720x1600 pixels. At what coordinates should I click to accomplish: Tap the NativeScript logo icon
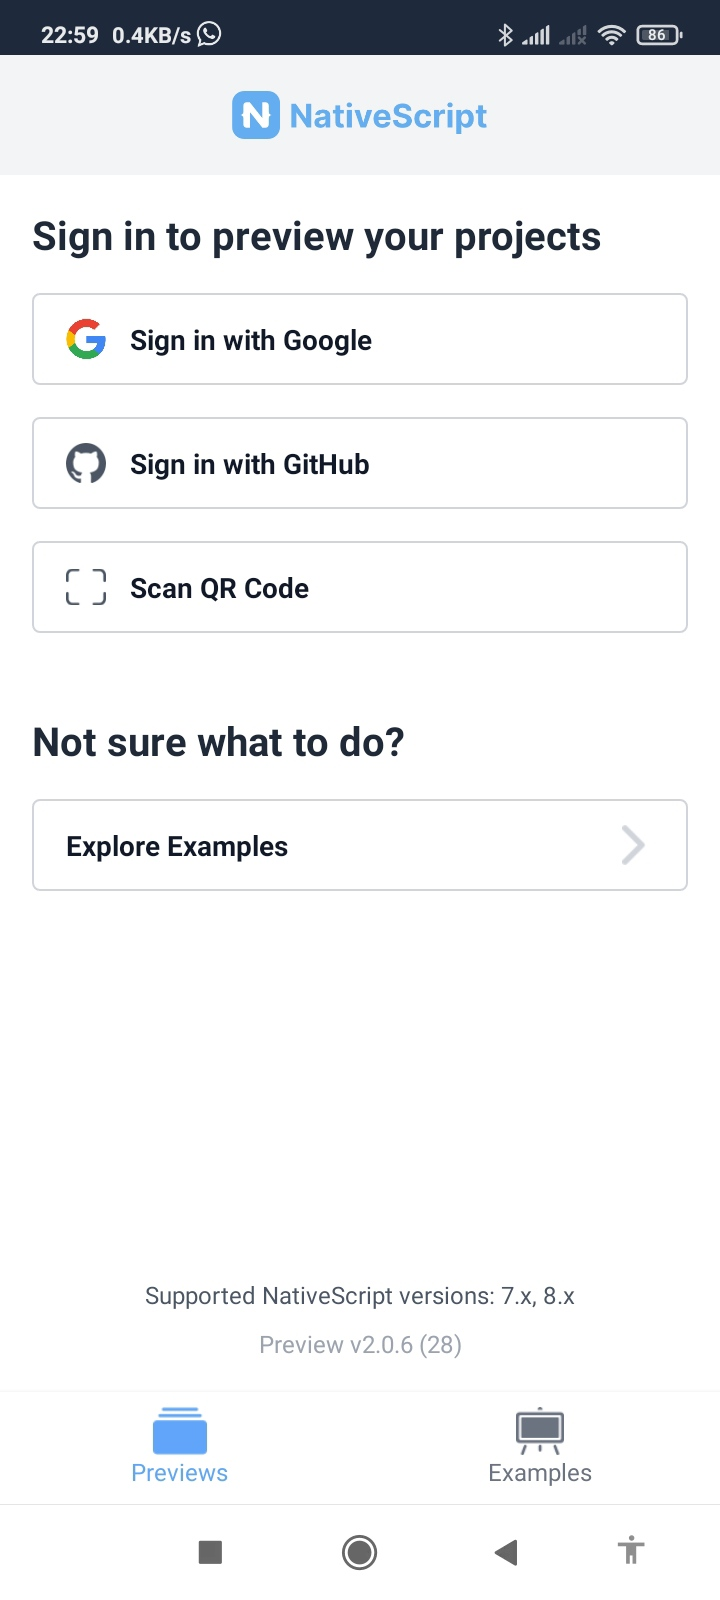[x=256, y=116]
